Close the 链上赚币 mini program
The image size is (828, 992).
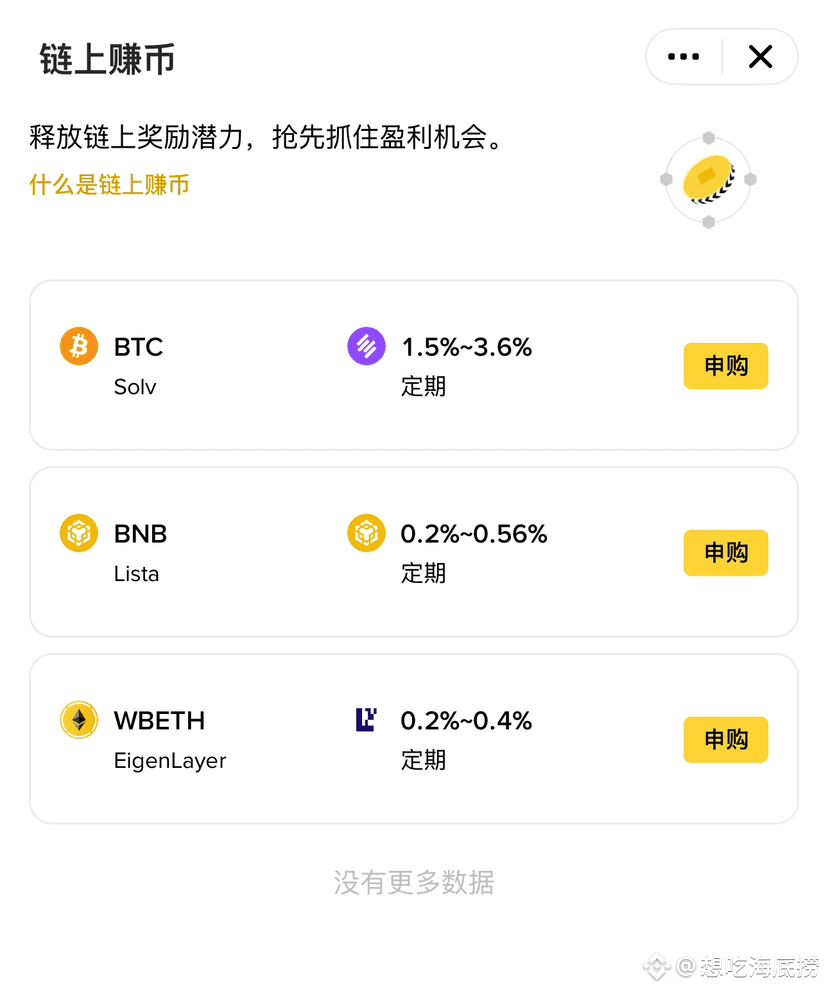coord(760,57)
